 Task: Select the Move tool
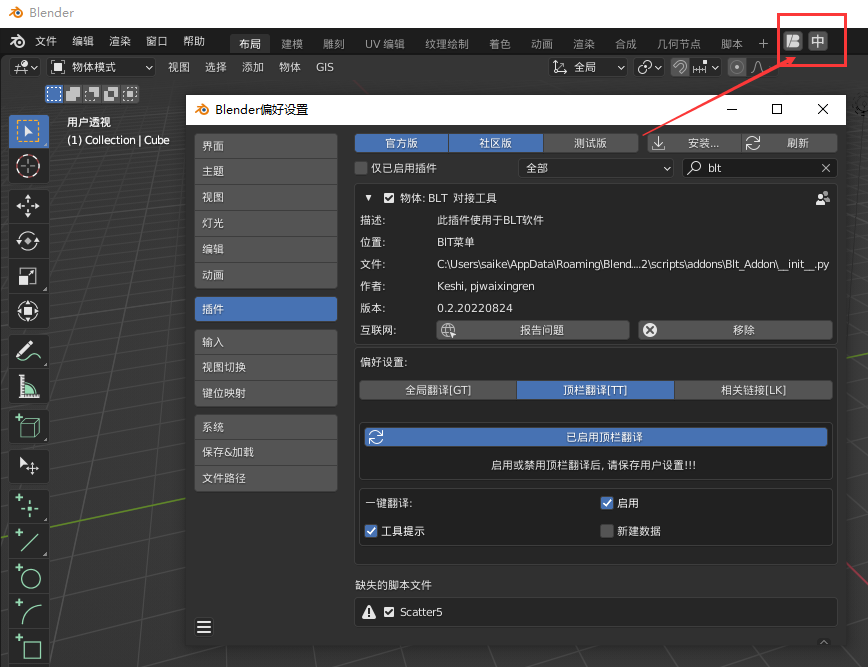pyautogui.click(x=28, y=205)
